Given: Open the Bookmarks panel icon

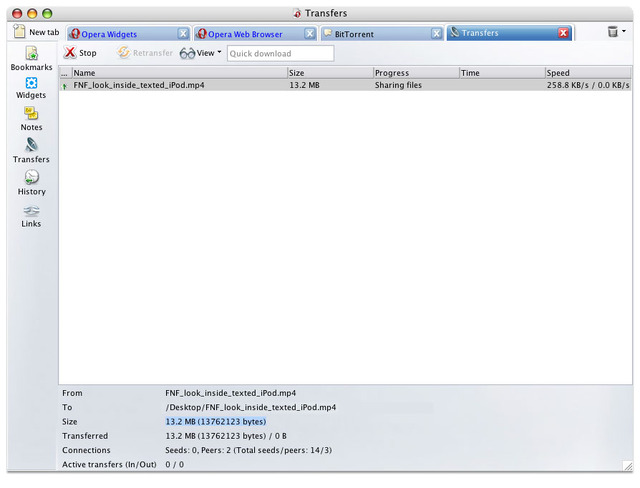Looking at the screenshot, I should pos(31,53).
